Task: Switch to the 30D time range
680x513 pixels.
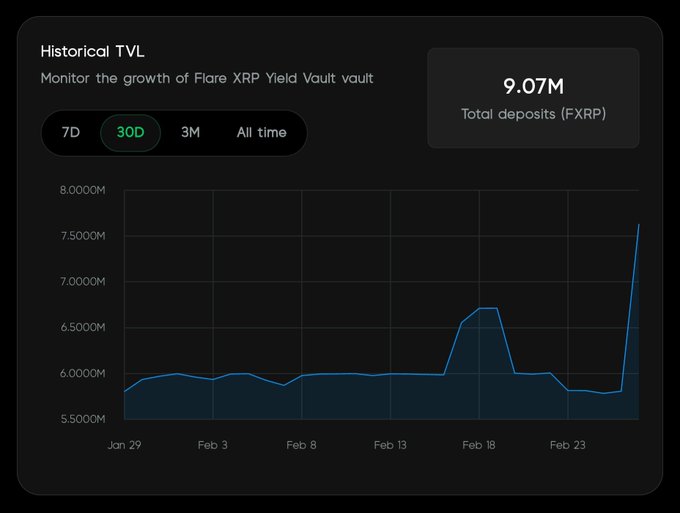Action: (x=130, y=133)
